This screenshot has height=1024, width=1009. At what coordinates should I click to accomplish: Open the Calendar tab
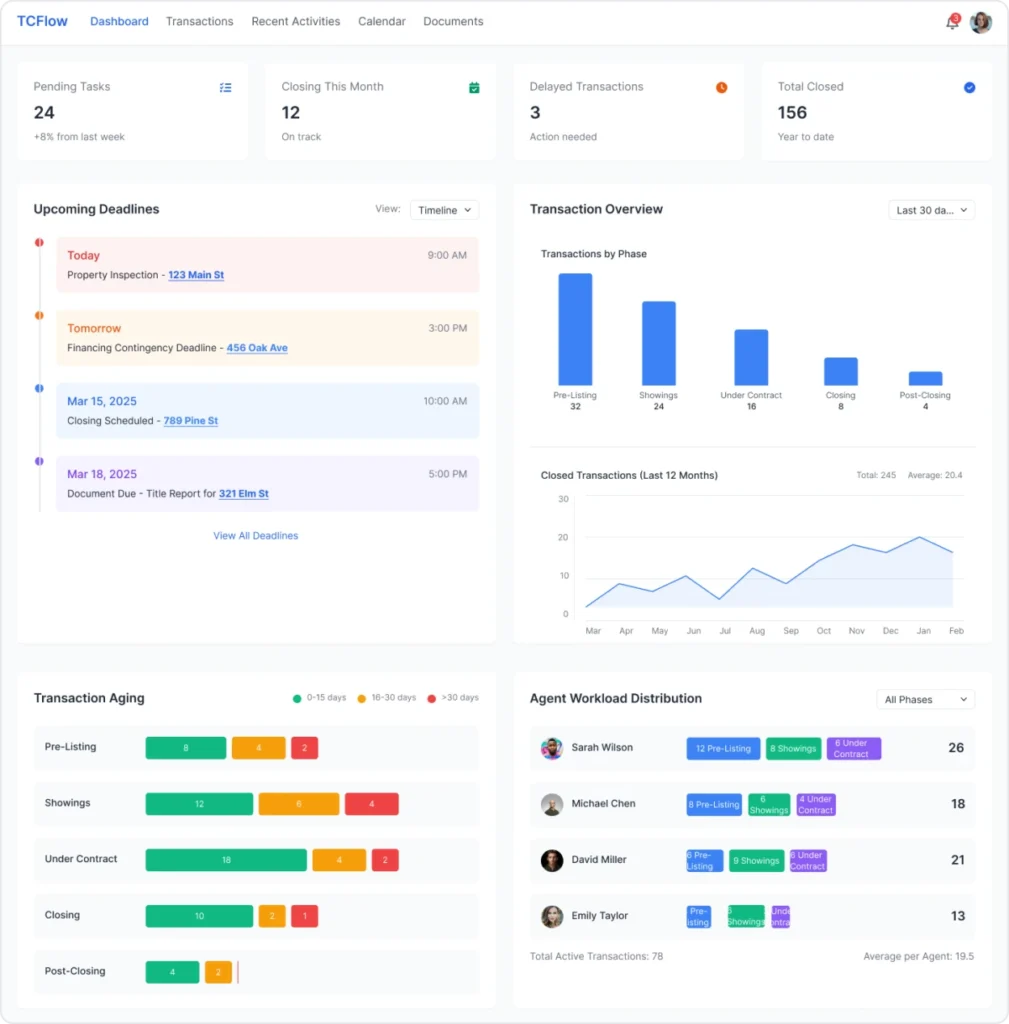coord(381,21)
